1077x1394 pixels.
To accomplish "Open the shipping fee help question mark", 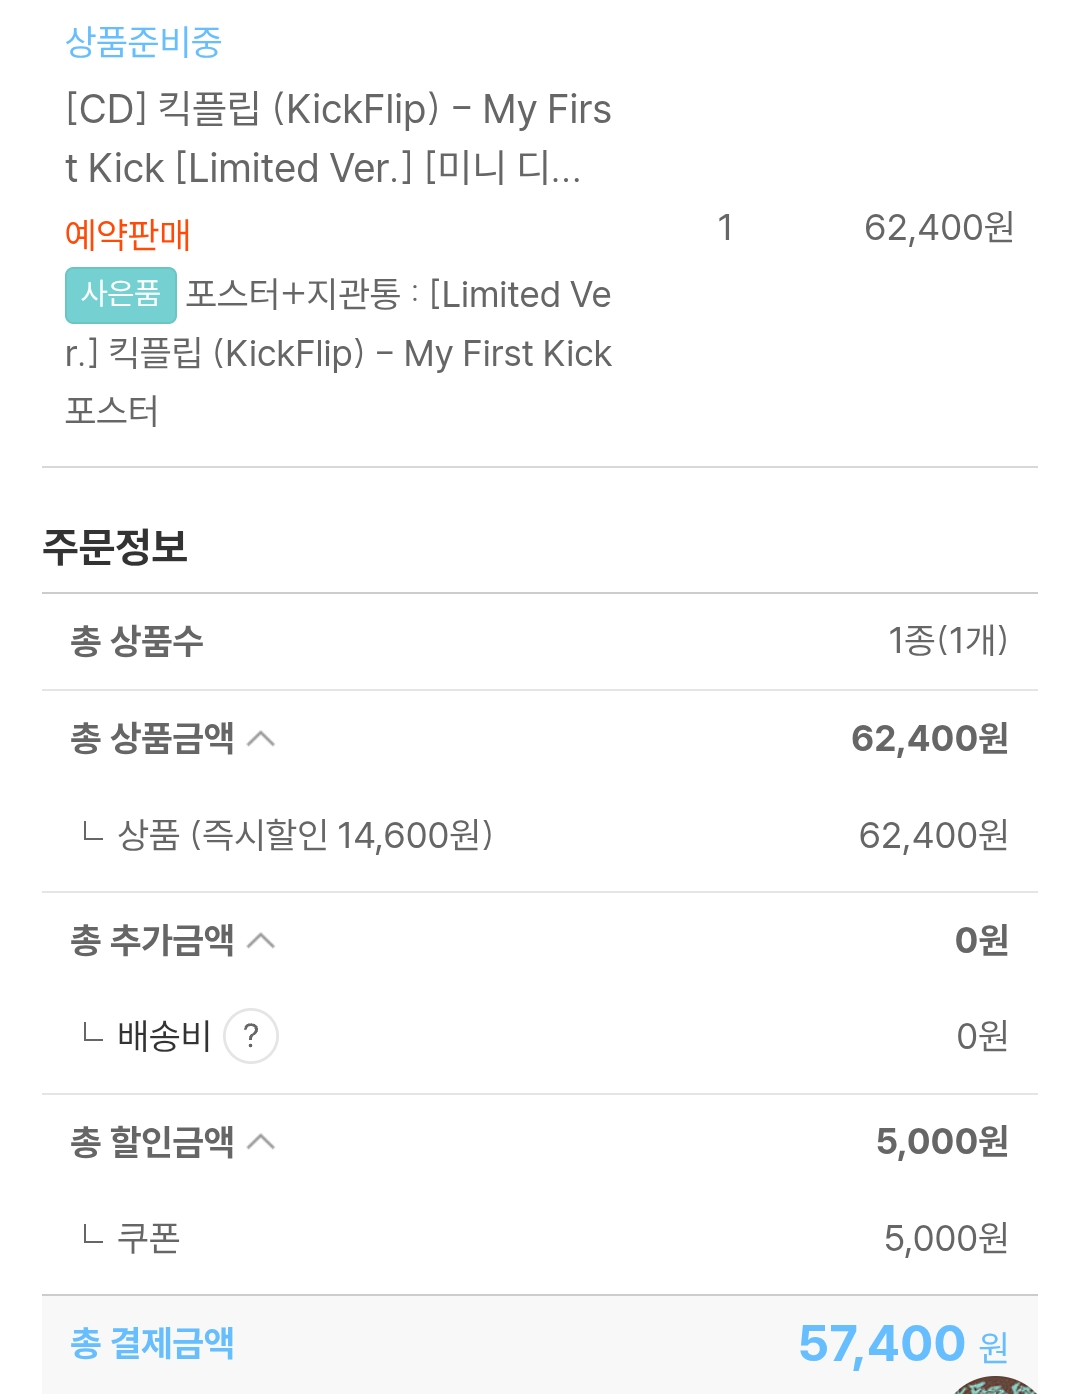I will click(251, 1036).
